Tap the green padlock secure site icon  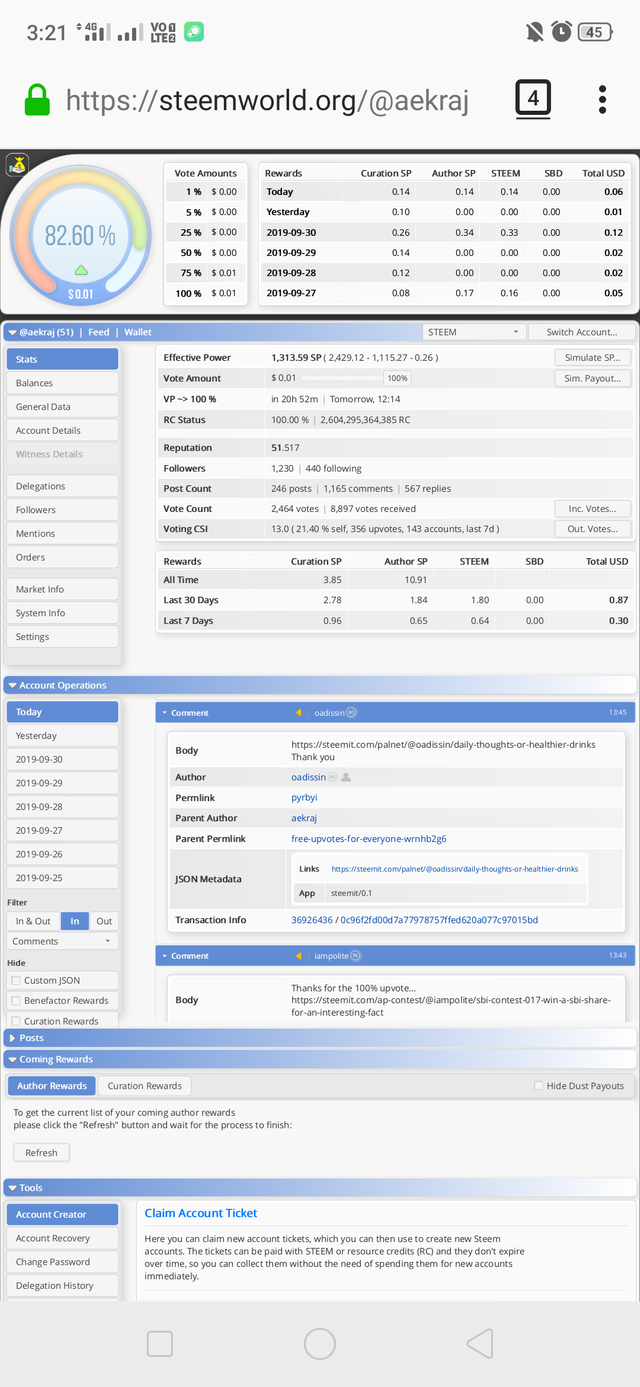click(37, 100)
